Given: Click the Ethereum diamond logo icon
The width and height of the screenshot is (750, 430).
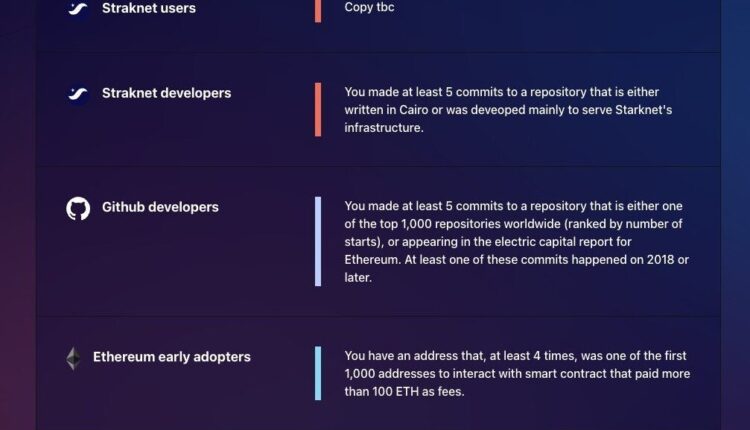Looking at the screenshot, I should (73, 358).
